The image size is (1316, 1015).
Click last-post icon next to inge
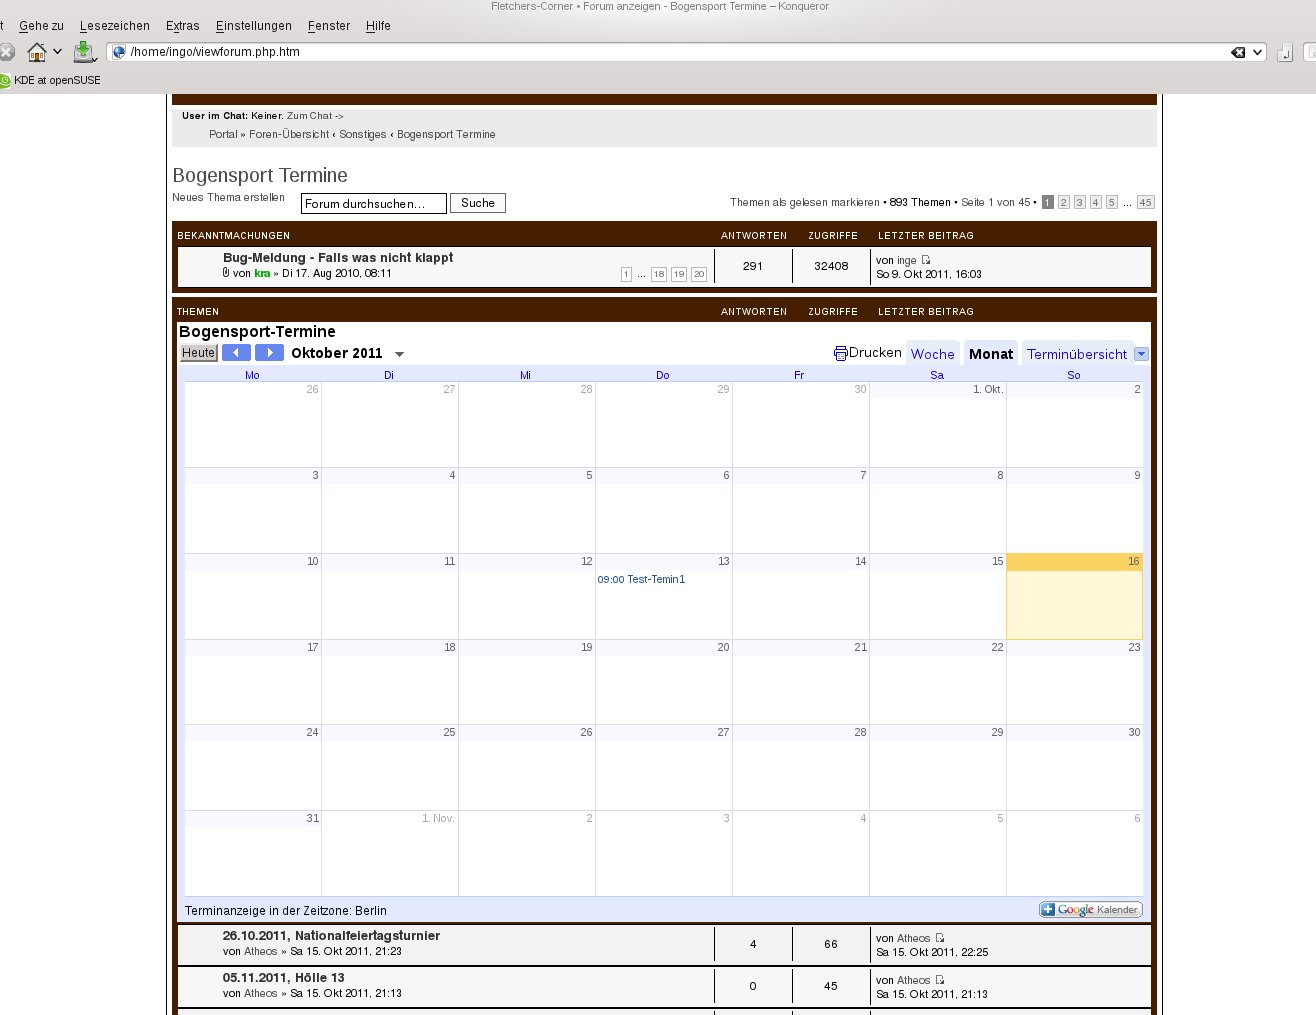tap(926, 260)
